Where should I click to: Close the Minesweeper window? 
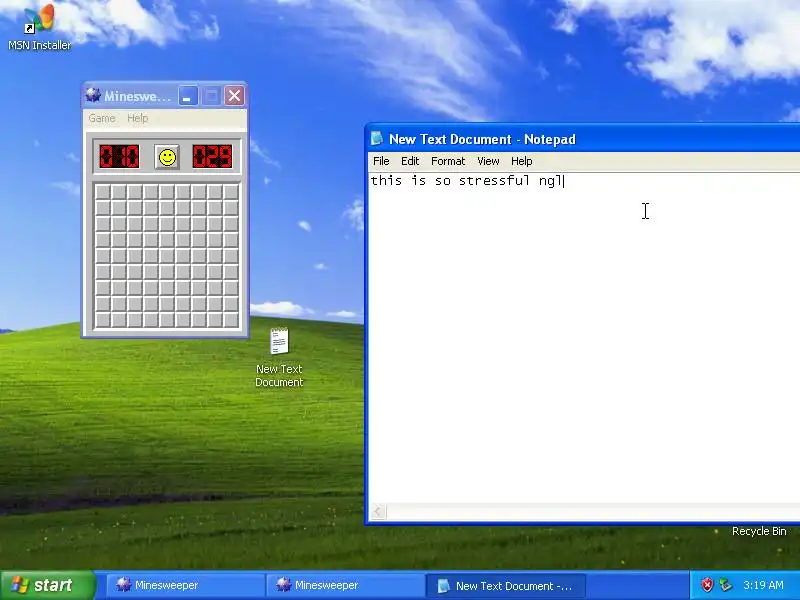click(x=235, y=95)
